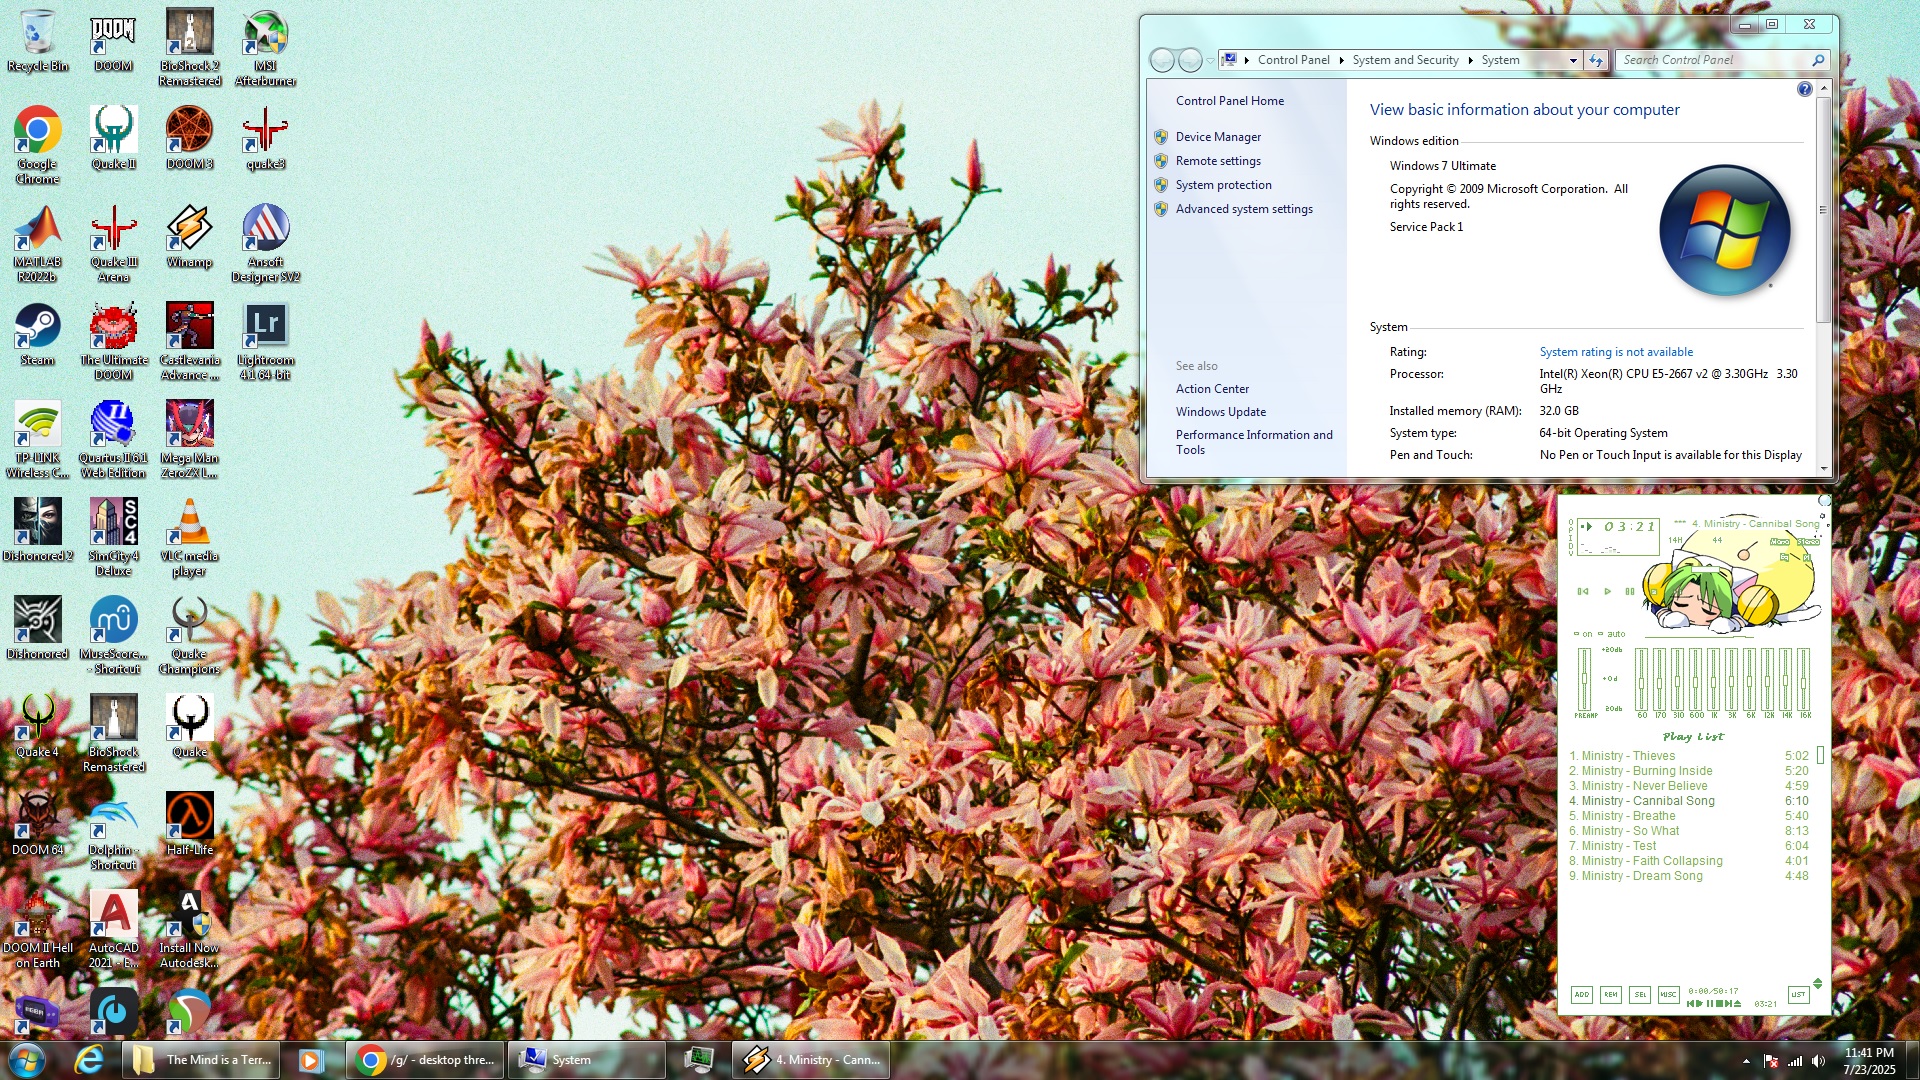The width and height of the screenshot is (1920, 1080).
Task: Pause playback in Winamp main window
Action: (x=1630, y=591)
